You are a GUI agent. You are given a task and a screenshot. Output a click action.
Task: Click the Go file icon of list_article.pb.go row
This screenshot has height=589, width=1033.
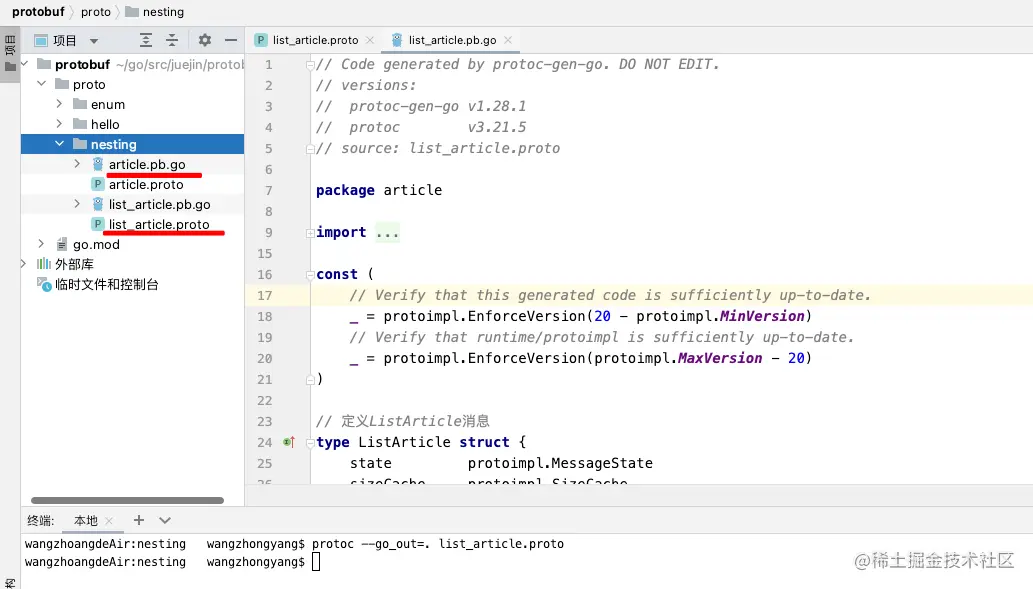(x=98, y=204)
